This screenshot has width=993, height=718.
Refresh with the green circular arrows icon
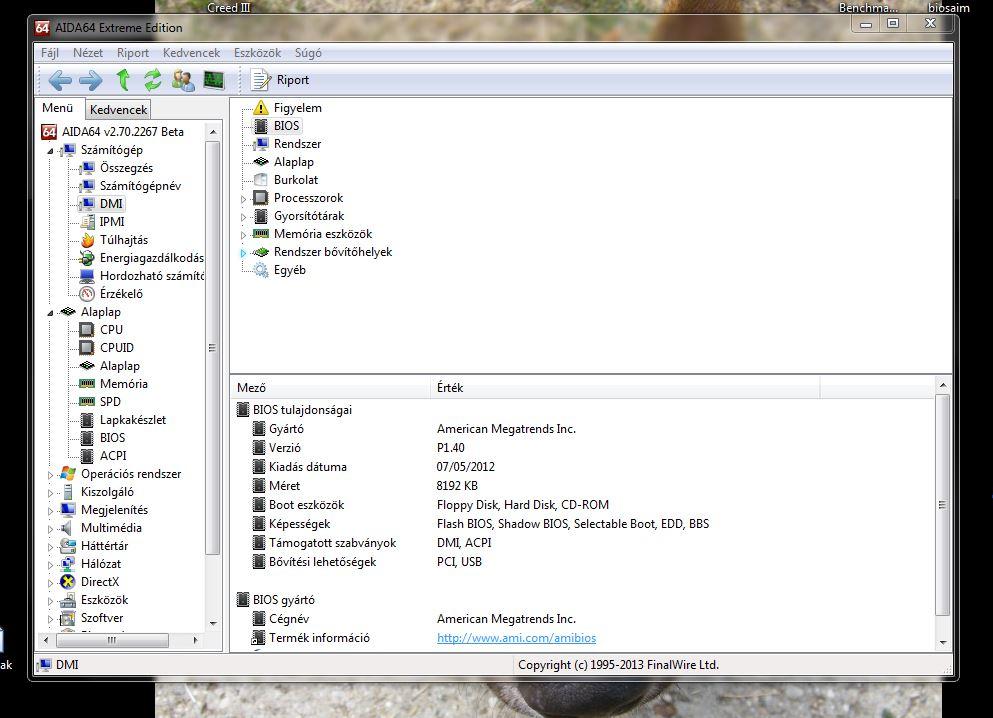(x=153, y=80)
